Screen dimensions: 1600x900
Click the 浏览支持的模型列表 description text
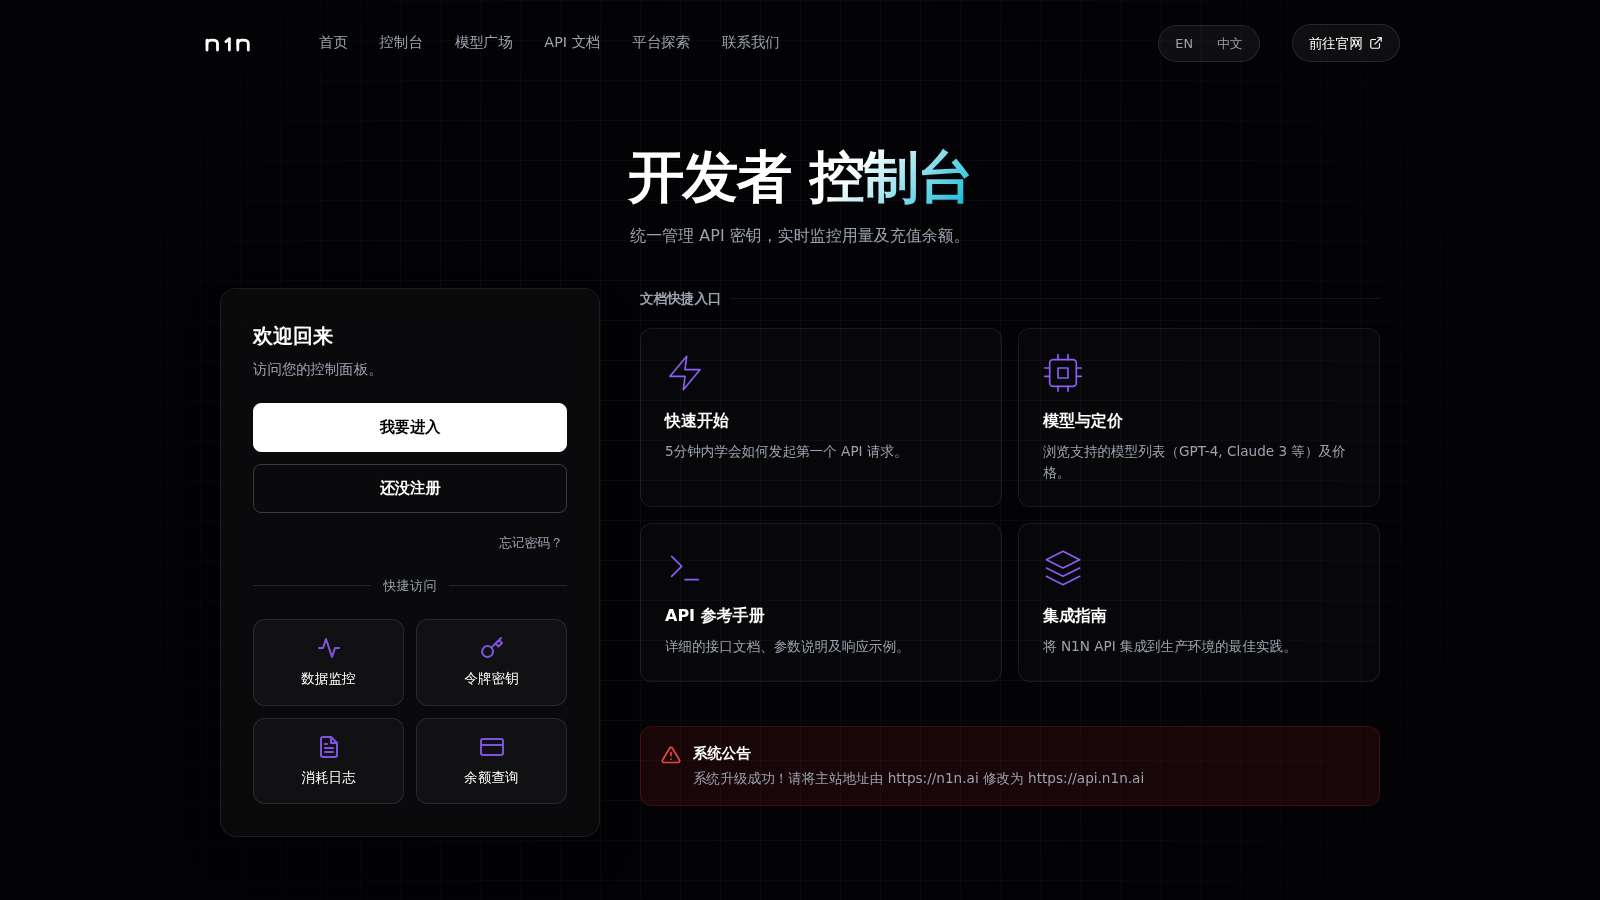1194,462
